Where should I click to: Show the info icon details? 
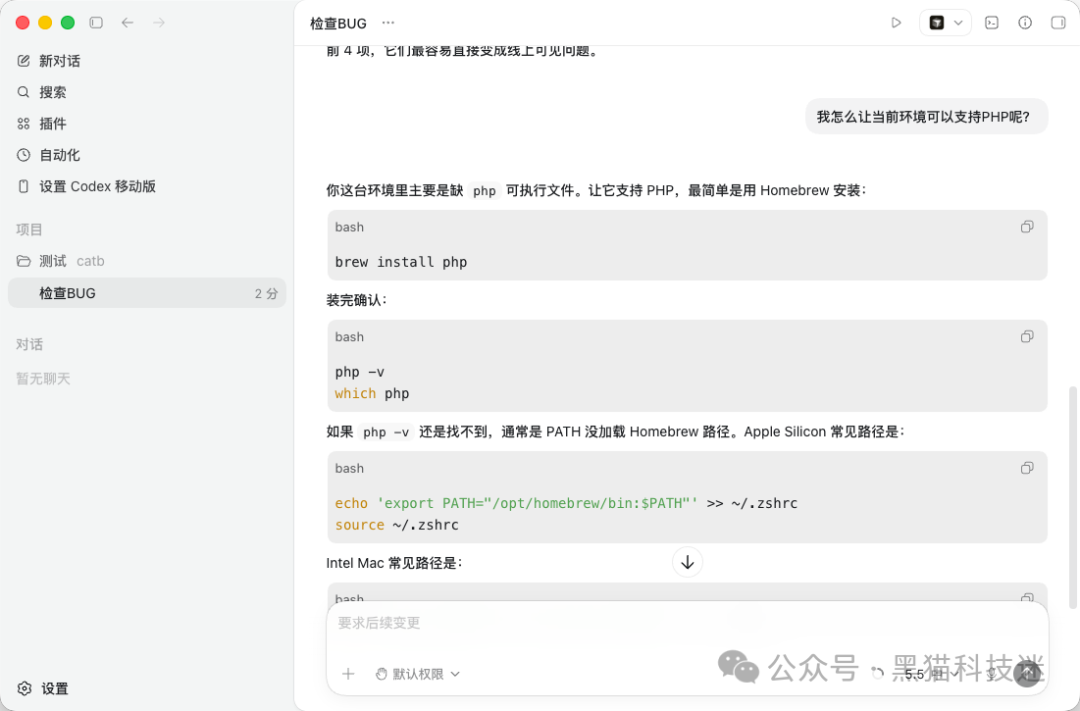[x=1025, y=23]
